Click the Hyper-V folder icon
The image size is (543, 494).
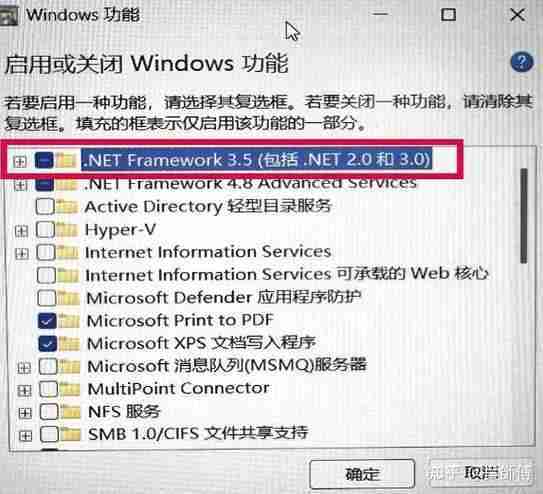66,230
